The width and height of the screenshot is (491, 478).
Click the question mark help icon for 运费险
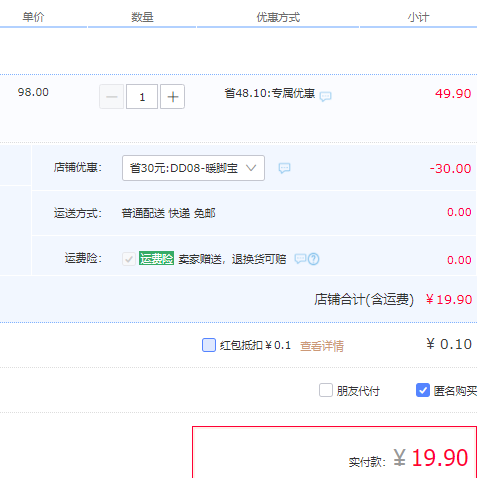tap(313, 259)
